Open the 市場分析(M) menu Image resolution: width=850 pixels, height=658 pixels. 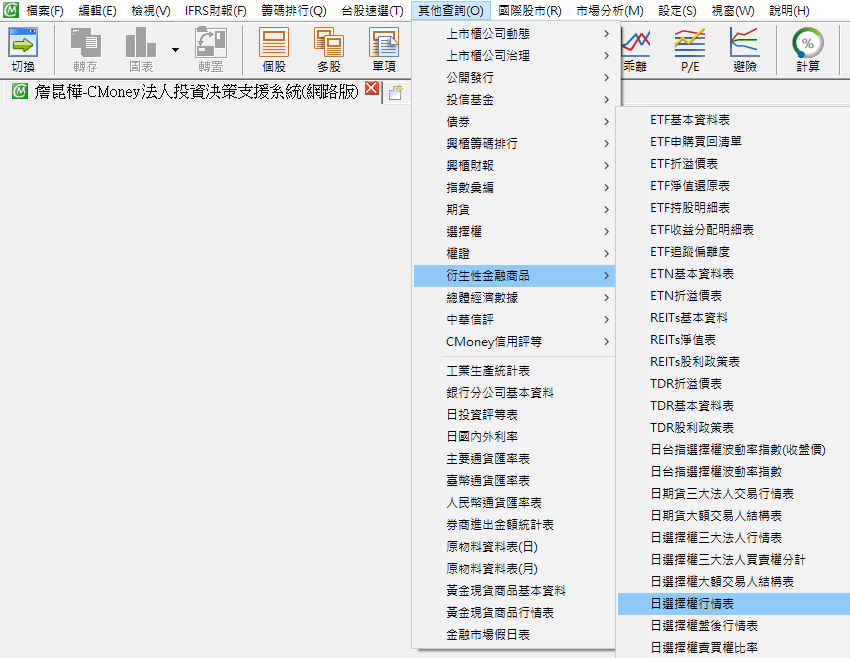pyautogui.click(x=610, y=10)
